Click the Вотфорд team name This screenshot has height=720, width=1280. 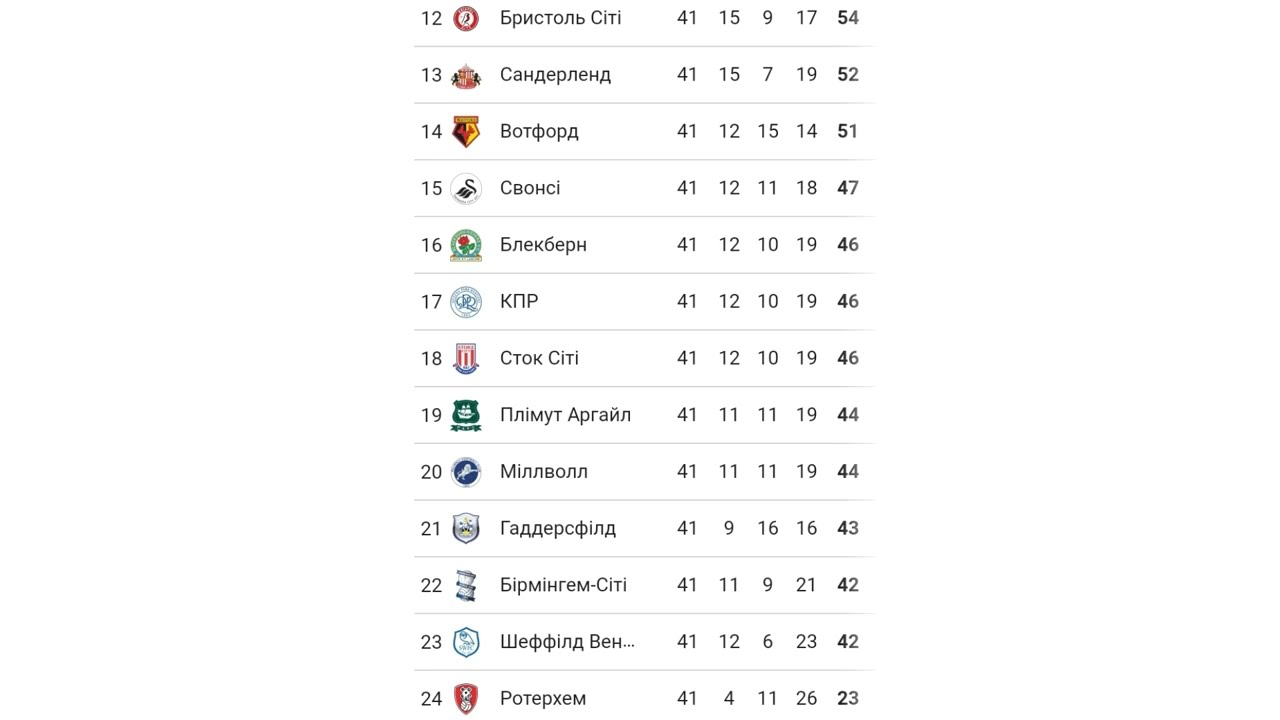click(x=539, y=131)
